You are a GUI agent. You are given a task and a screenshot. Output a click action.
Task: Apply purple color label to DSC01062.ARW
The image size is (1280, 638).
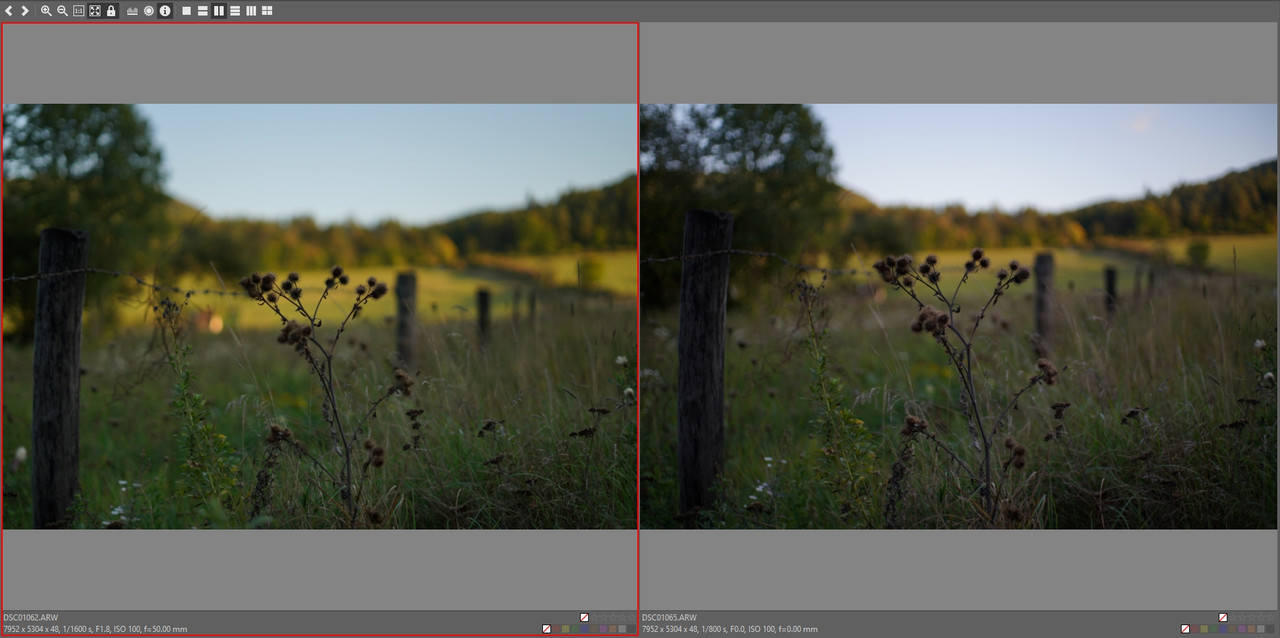pyautogui.click(x=603, y=629)
